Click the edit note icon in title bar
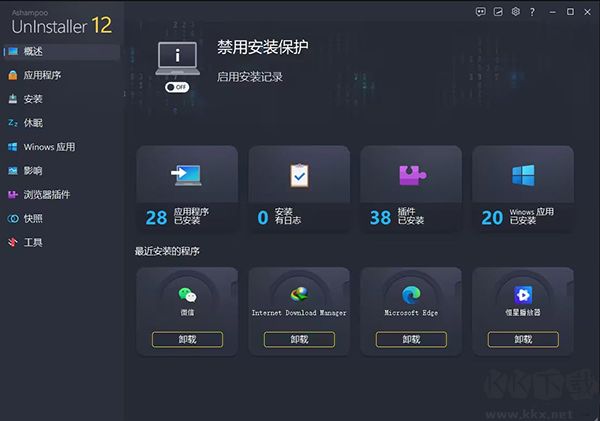600x421 pixels. pyautogui.click(x=498, y=12)
